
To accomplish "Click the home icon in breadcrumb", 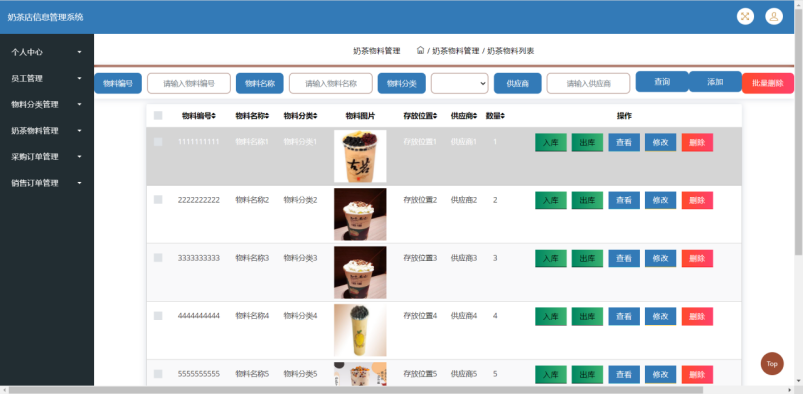I will (x=420, y=50).
